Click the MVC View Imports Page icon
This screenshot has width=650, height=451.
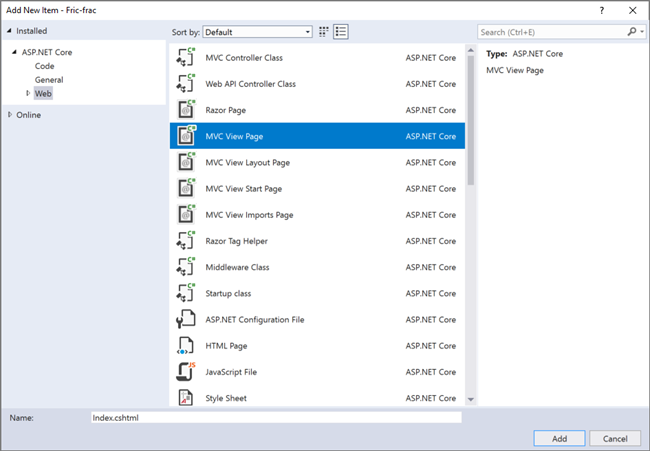(186, 214)
